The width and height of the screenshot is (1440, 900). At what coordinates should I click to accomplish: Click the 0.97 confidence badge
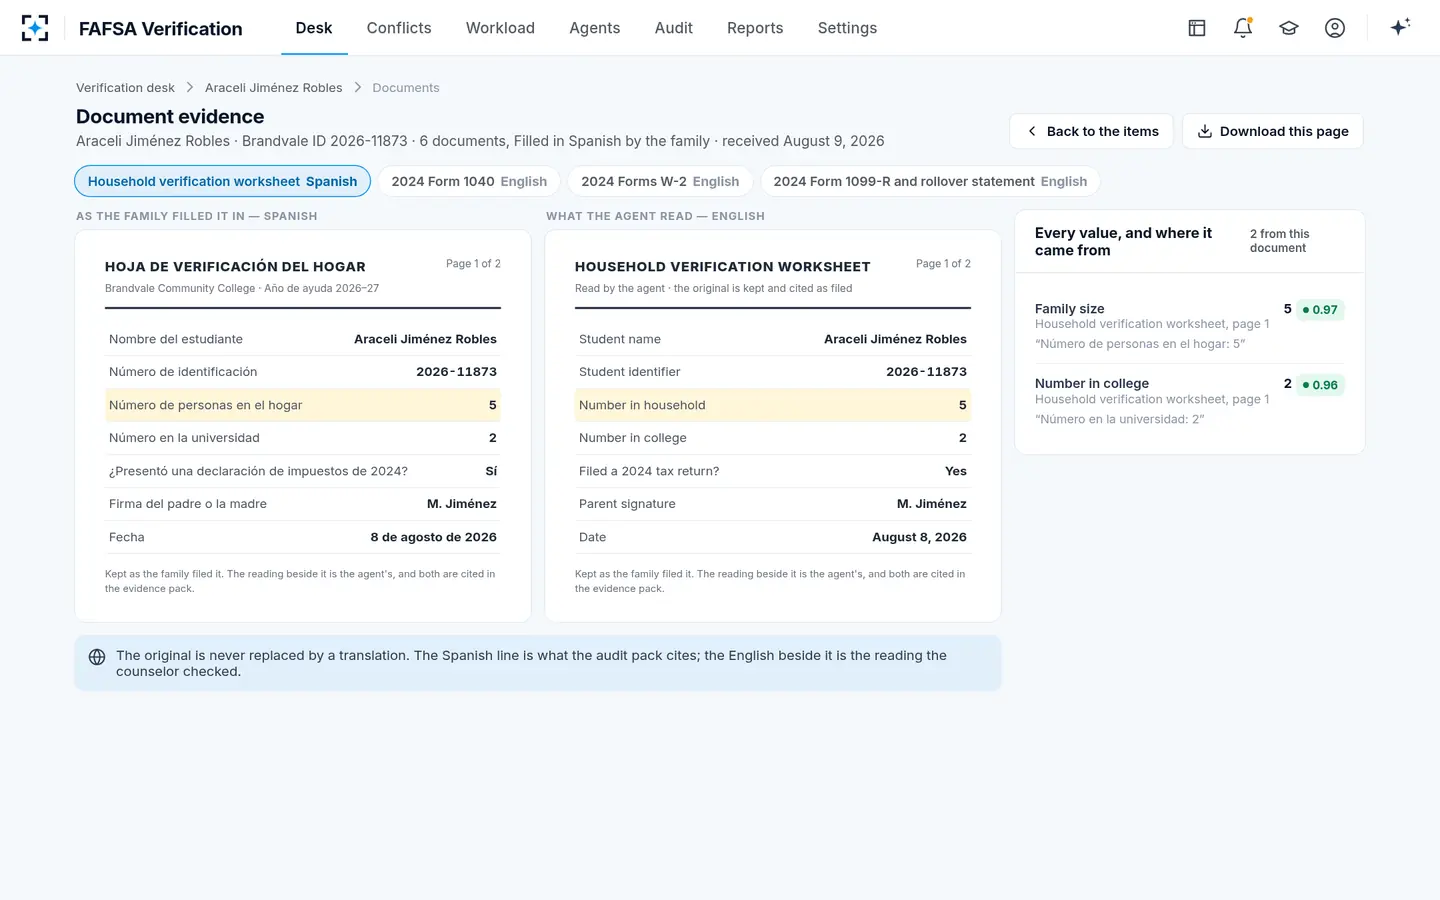[1320, 310]
